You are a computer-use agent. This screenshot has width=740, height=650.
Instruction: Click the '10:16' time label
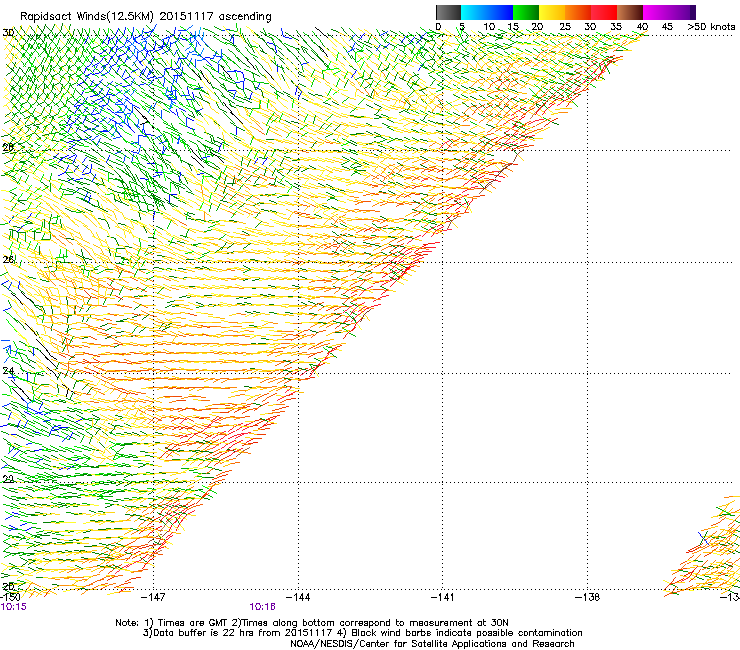pyautogui.click(x=262, y=607)
